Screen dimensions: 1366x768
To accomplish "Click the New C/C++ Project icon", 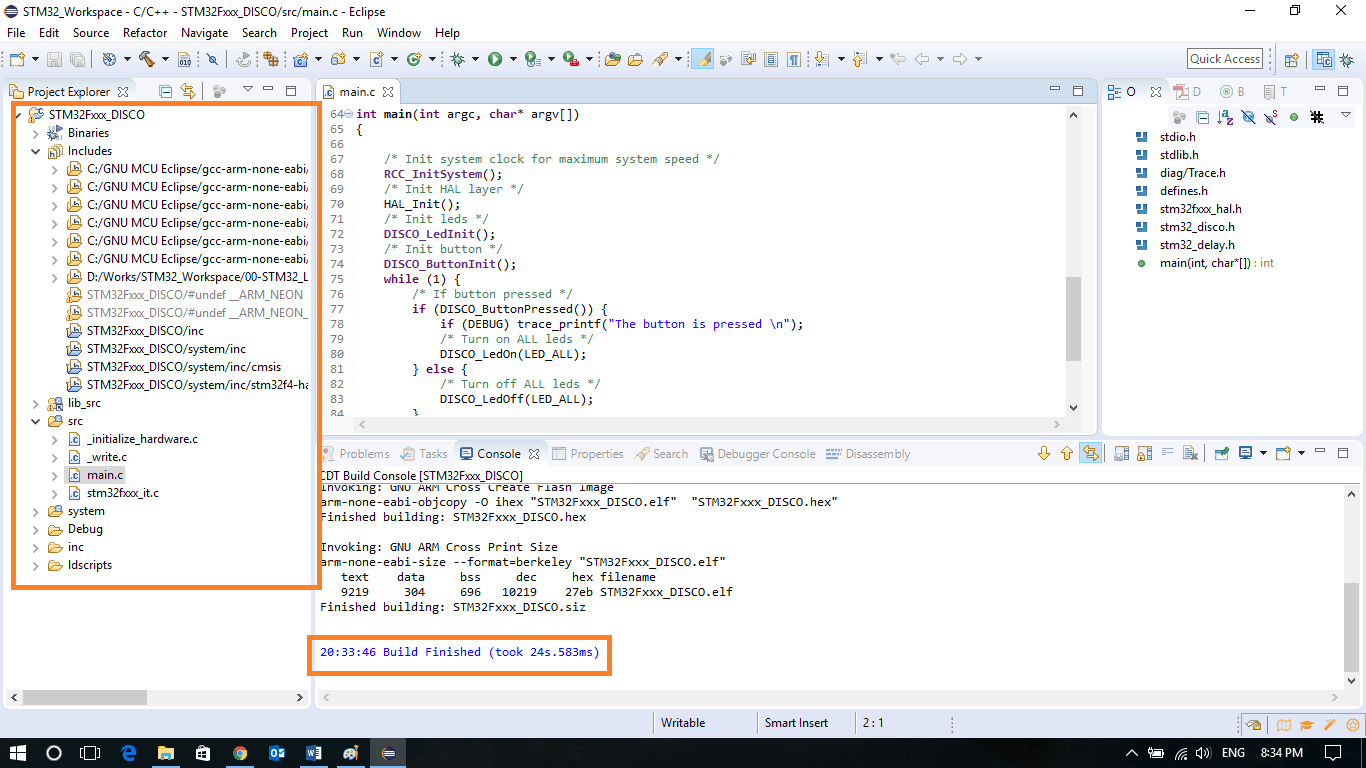I will click(x=300, y=59).
